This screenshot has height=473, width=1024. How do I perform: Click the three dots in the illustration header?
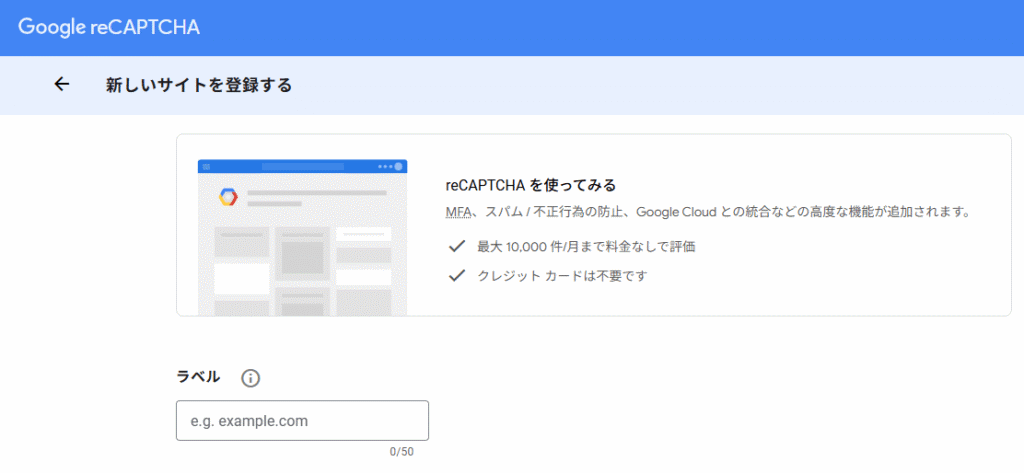click(x=385, y=166)
